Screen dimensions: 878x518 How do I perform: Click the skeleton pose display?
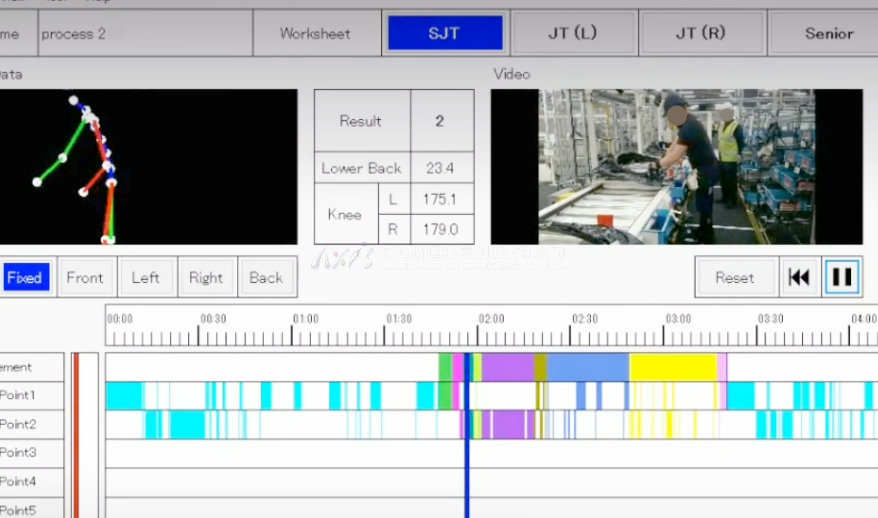(148, 166)
